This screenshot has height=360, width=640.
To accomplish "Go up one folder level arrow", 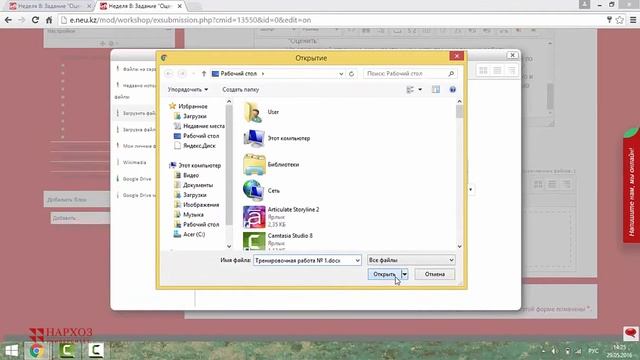I will pyautogui.click(x=204, y=73).
